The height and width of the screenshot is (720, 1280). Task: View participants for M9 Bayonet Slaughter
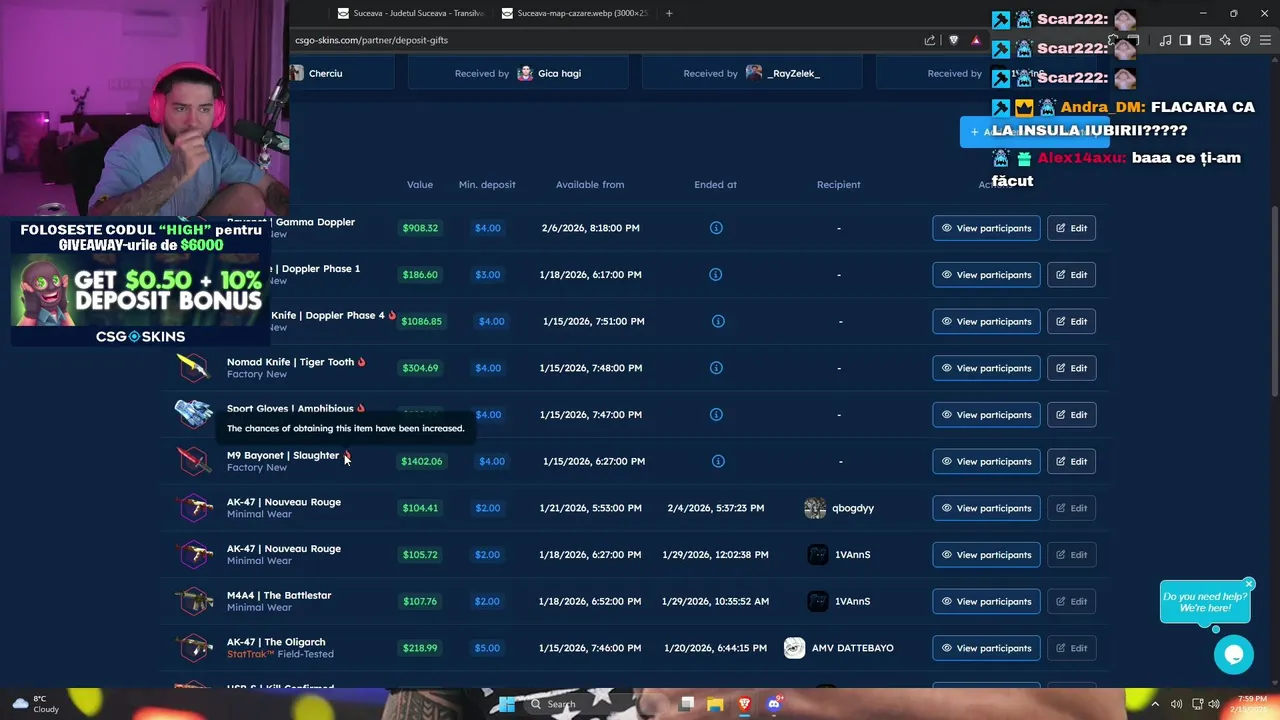tap(986, 461)
